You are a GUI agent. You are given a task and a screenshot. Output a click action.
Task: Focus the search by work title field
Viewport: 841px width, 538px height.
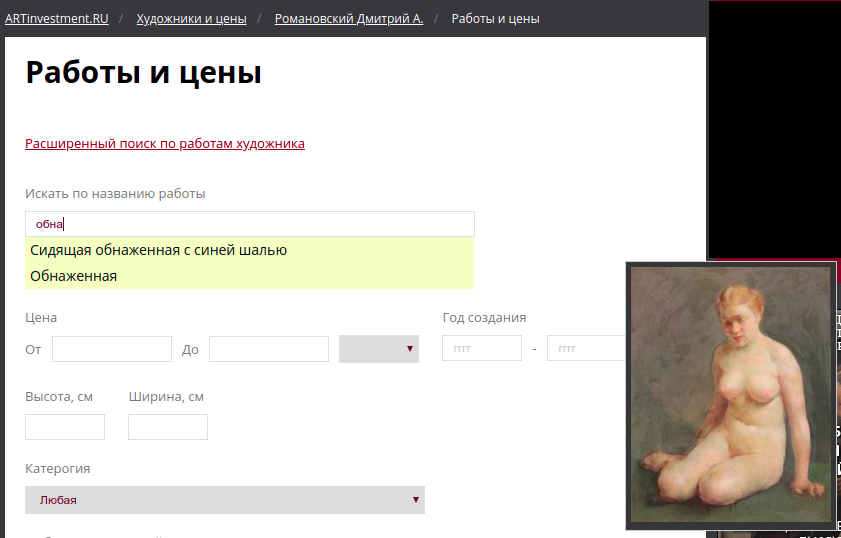tap(249, 224)
